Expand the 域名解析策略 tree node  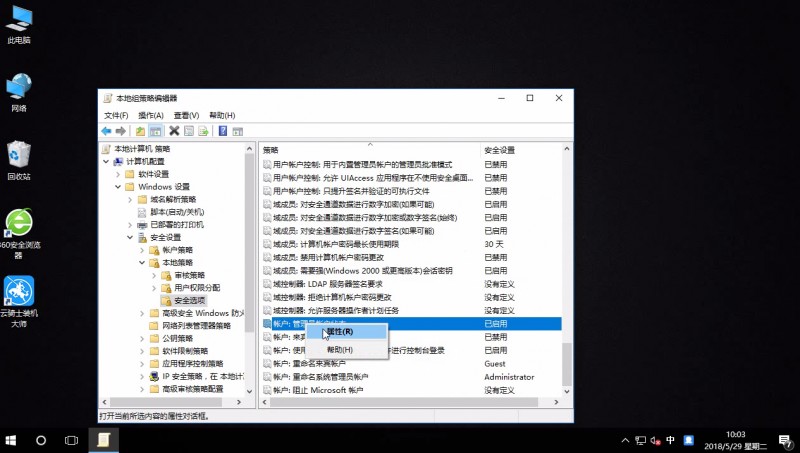pos(130,199)
